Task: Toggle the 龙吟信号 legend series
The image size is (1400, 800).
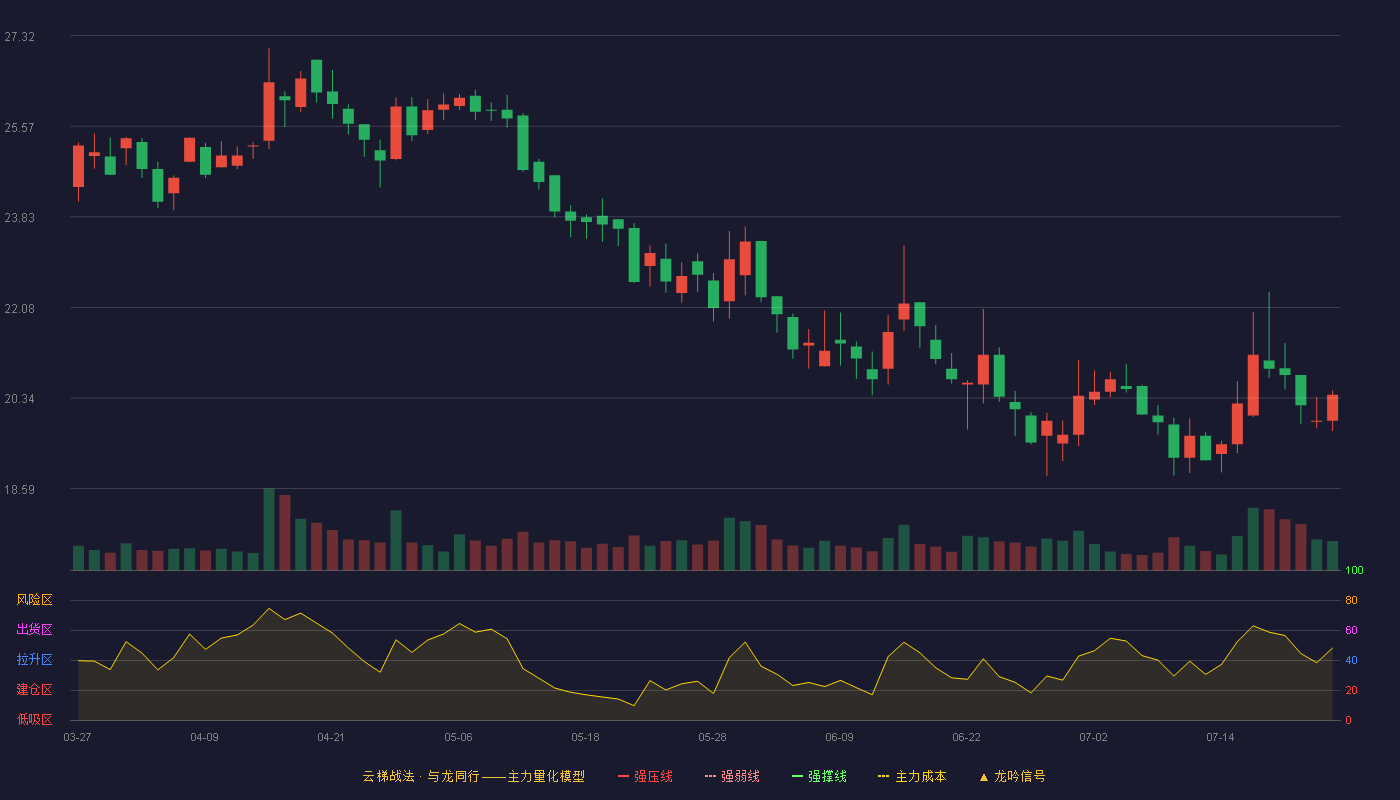Action: [x=1012, y=776]
